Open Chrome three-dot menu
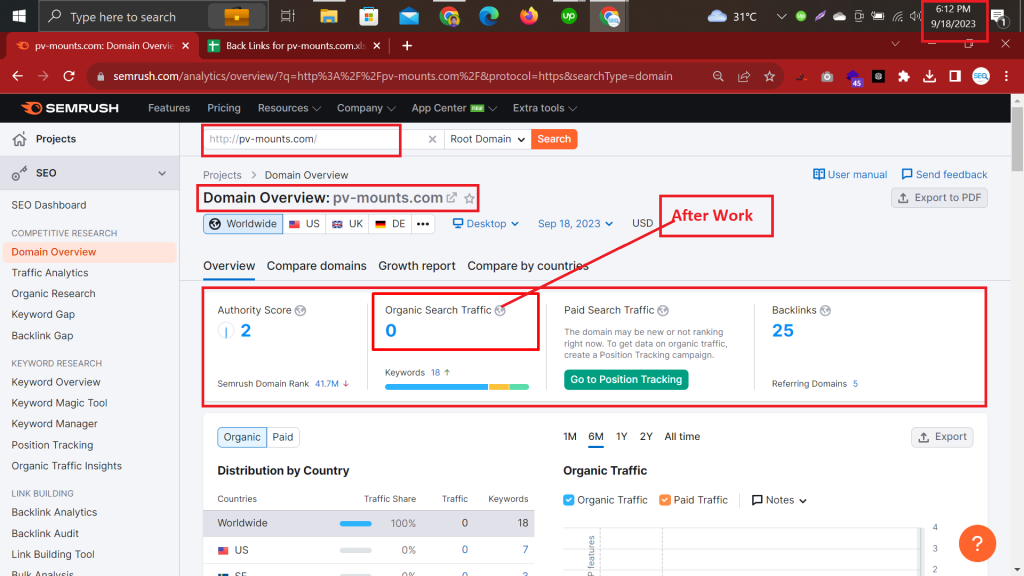The height and width of the screenshot is (576, 1024). pos(1006,76)
